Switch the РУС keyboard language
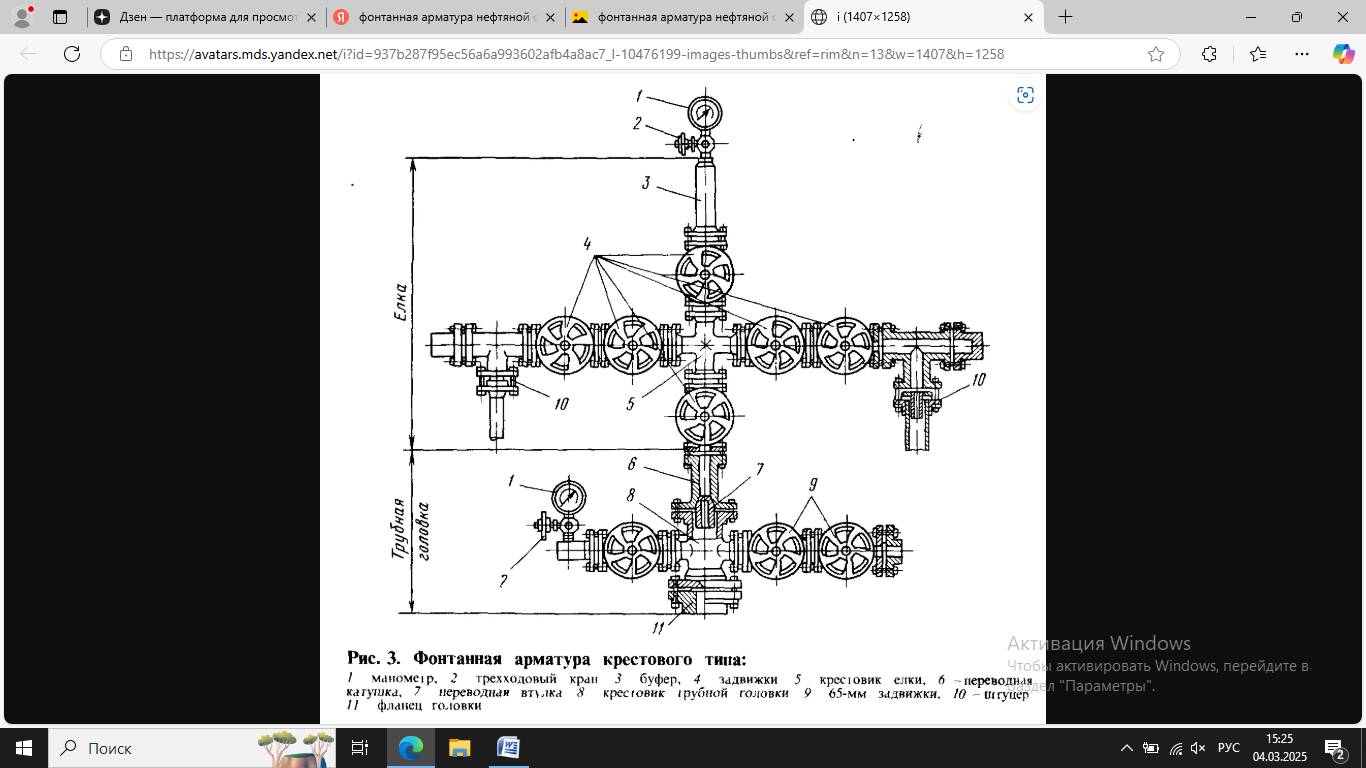Viewport: 1366px width, 768px height. pos(1229,748)
